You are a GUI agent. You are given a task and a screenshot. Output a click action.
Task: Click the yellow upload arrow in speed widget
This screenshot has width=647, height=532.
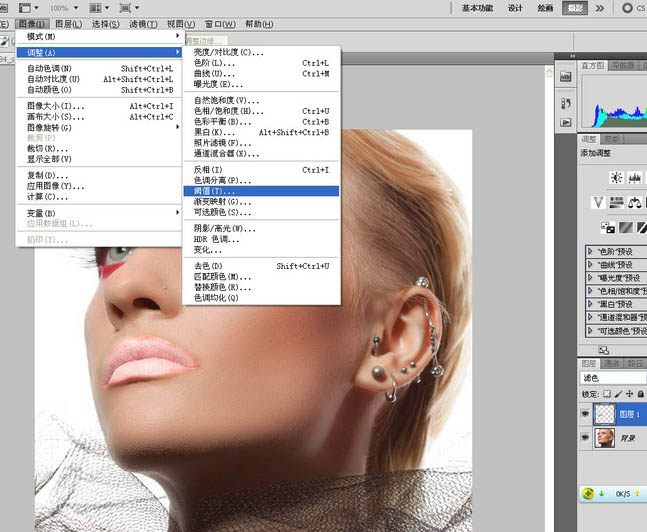coord(638,493)
